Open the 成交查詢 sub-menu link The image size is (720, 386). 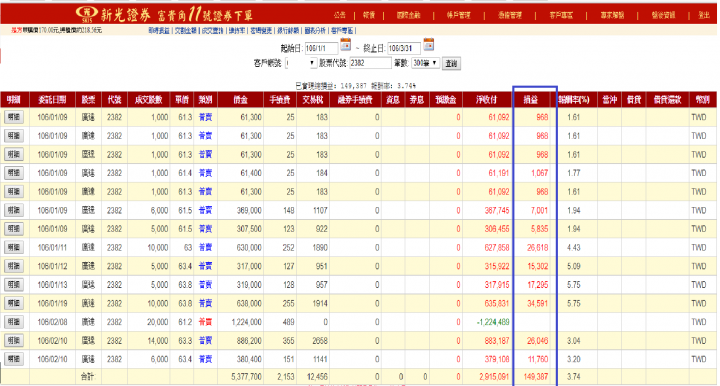coord(212,30)
